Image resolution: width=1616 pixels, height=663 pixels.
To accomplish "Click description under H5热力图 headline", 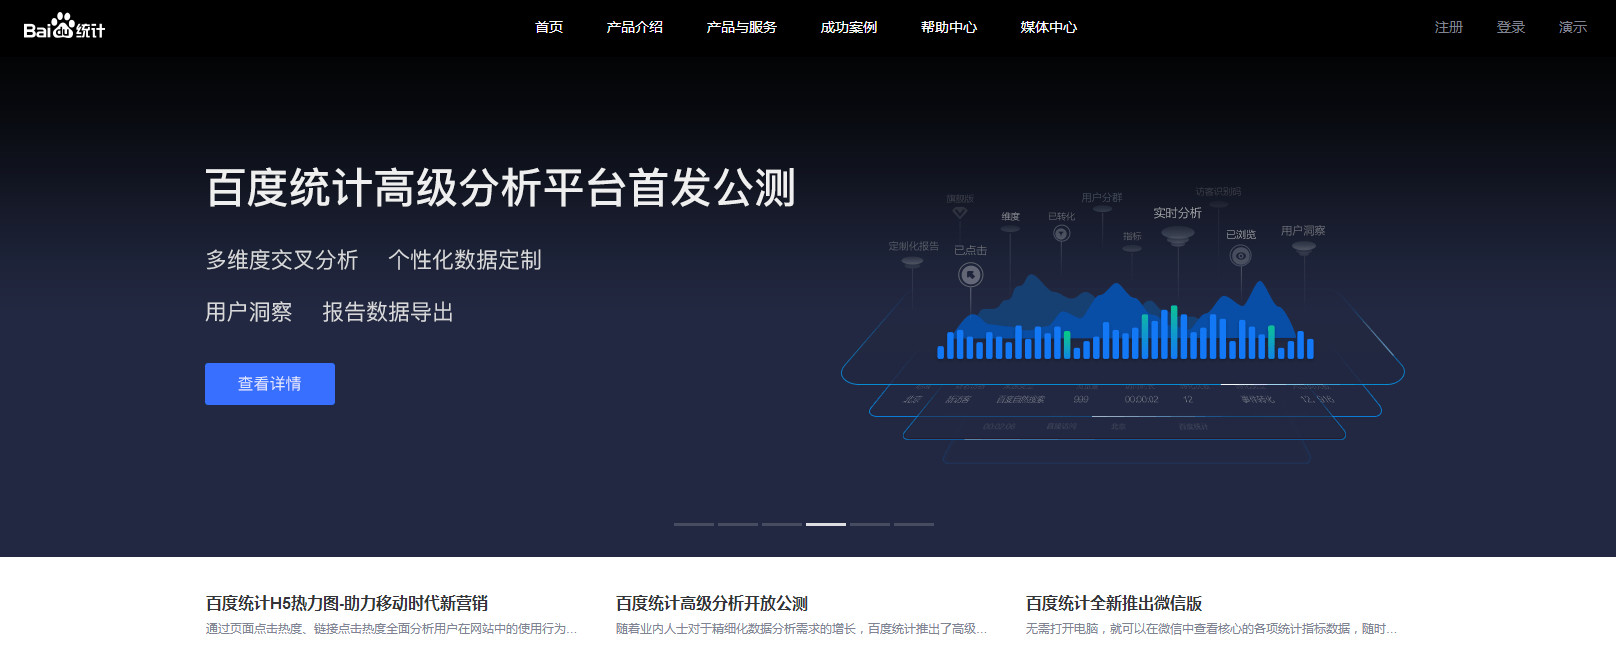I will 391,629.
